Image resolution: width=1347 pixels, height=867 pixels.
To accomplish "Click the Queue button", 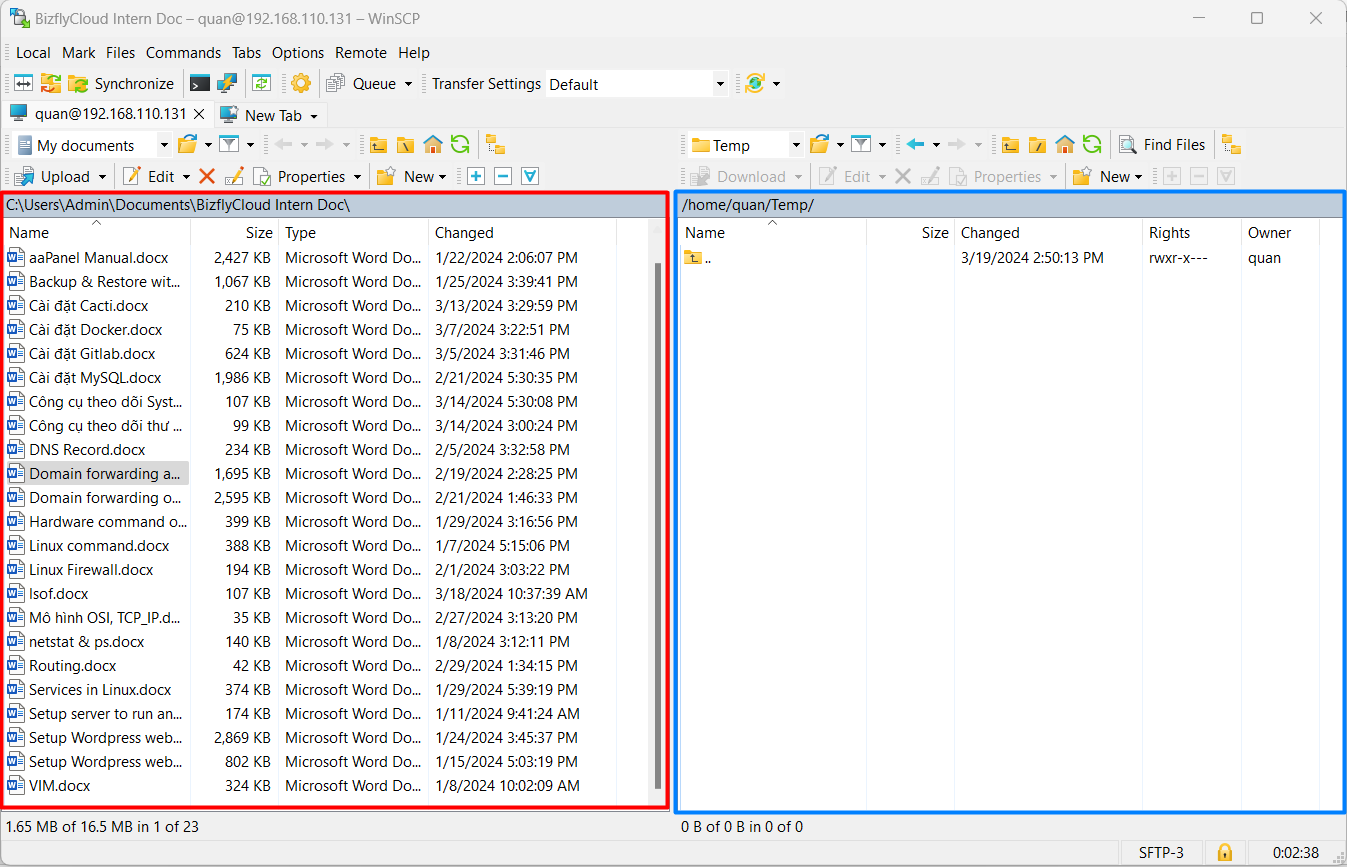I will tap(362, 84).
